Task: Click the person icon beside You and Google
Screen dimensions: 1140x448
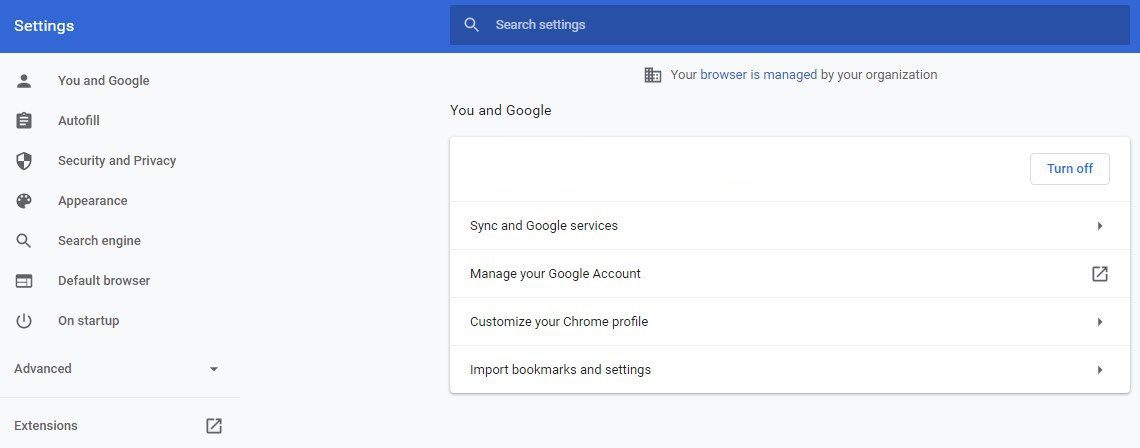Action: [24, 81]
